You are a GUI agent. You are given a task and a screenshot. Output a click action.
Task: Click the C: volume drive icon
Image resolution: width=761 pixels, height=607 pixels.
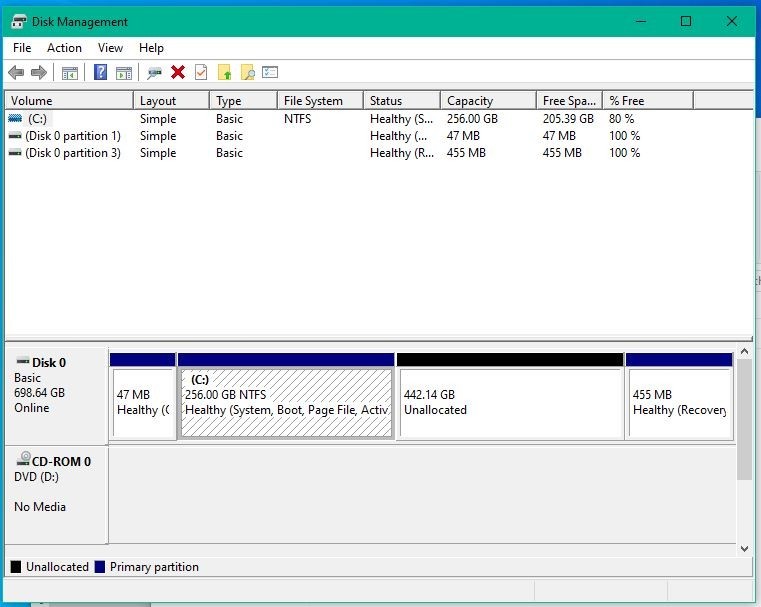(16, 118)
